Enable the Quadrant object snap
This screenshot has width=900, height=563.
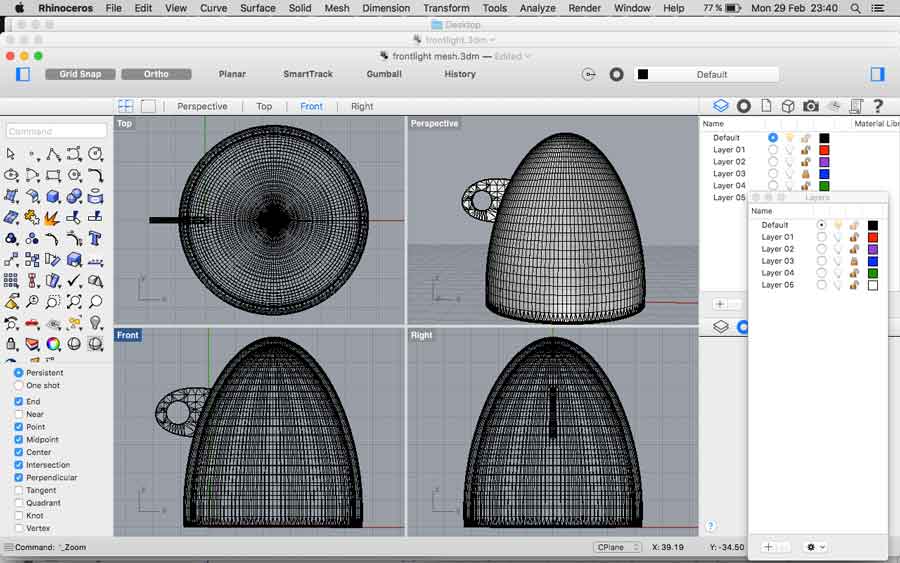coord(18,503)
